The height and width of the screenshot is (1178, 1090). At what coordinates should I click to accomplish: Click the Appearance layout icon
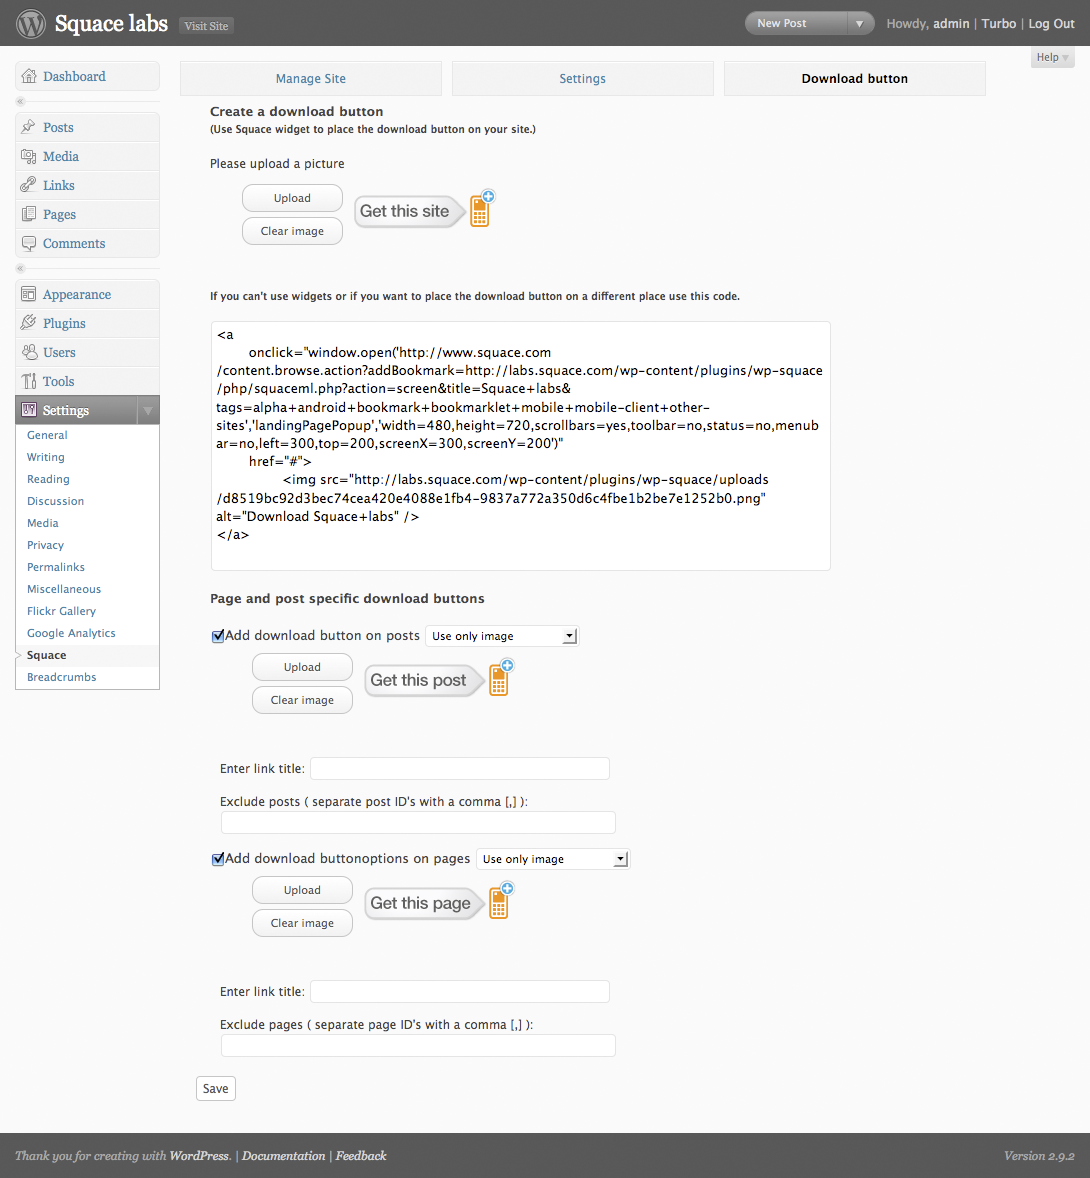(x=29, y=294)
